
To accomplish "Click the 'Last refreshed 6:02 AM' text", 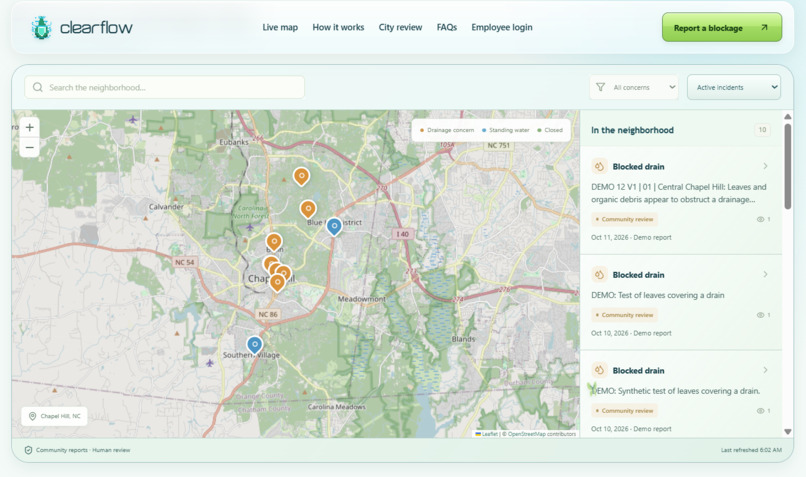I will pos(751,450).
